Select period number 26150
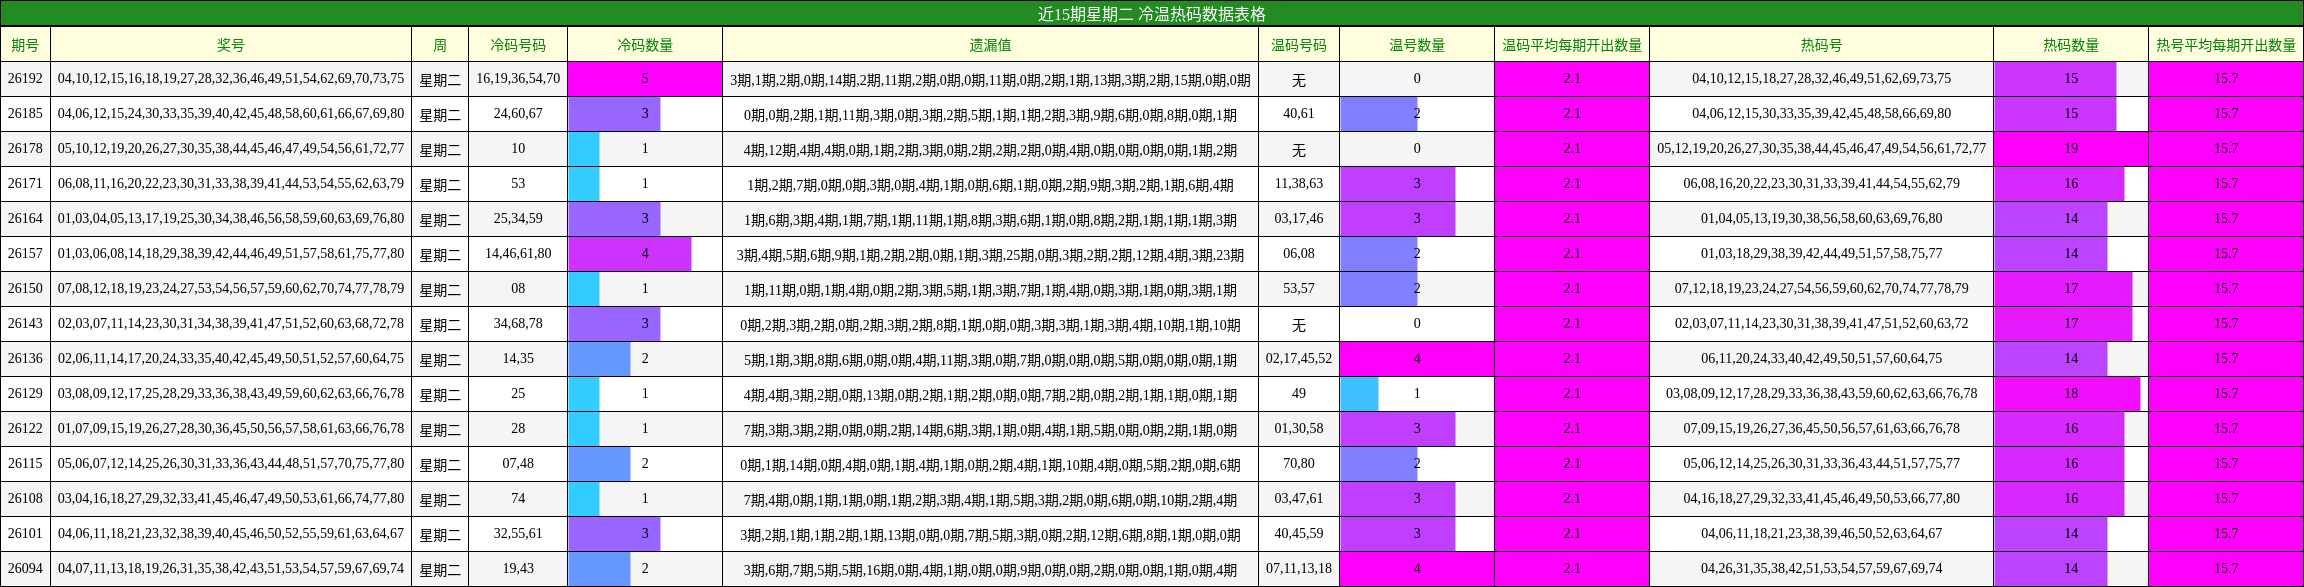This screenshot has width=2304, height=587. tap(25, 289)
